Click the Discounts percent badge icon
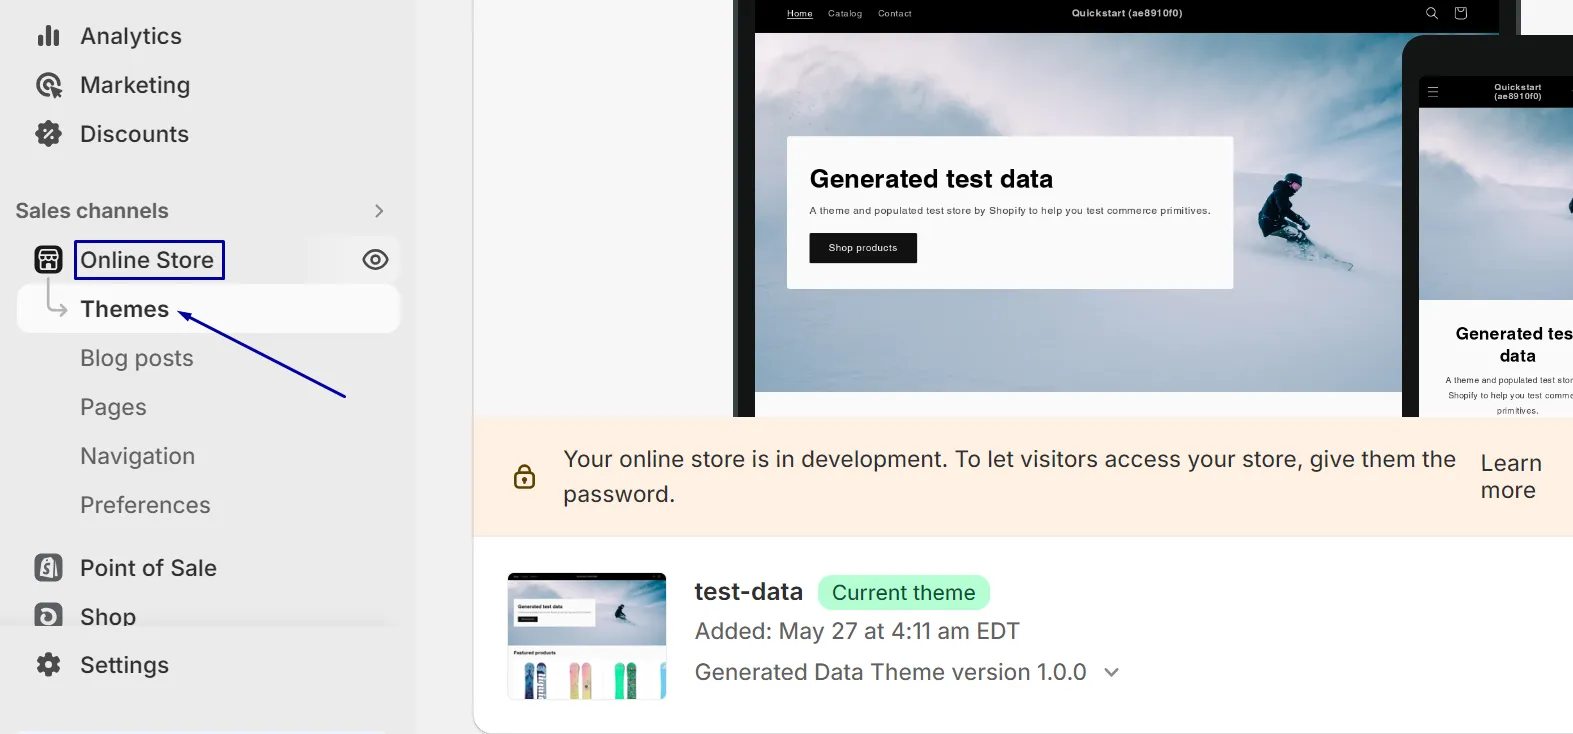 pyautogui.click(x=48, y=134)
